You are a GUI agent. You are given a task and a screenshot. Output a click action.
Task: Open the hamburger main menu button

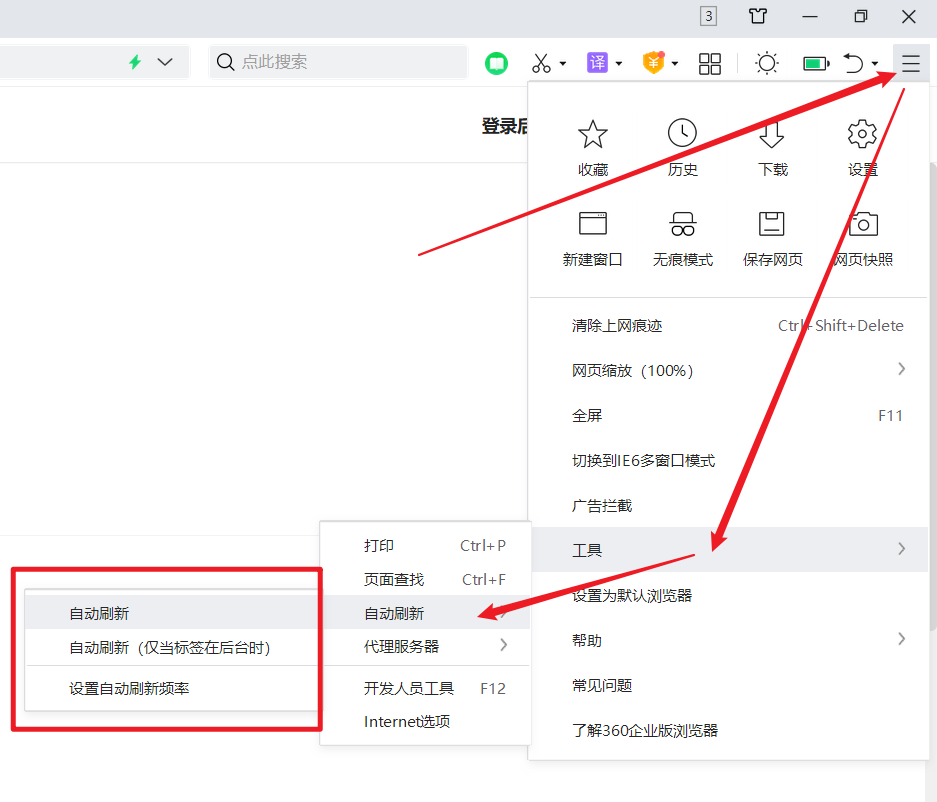(x=910, y=63)
